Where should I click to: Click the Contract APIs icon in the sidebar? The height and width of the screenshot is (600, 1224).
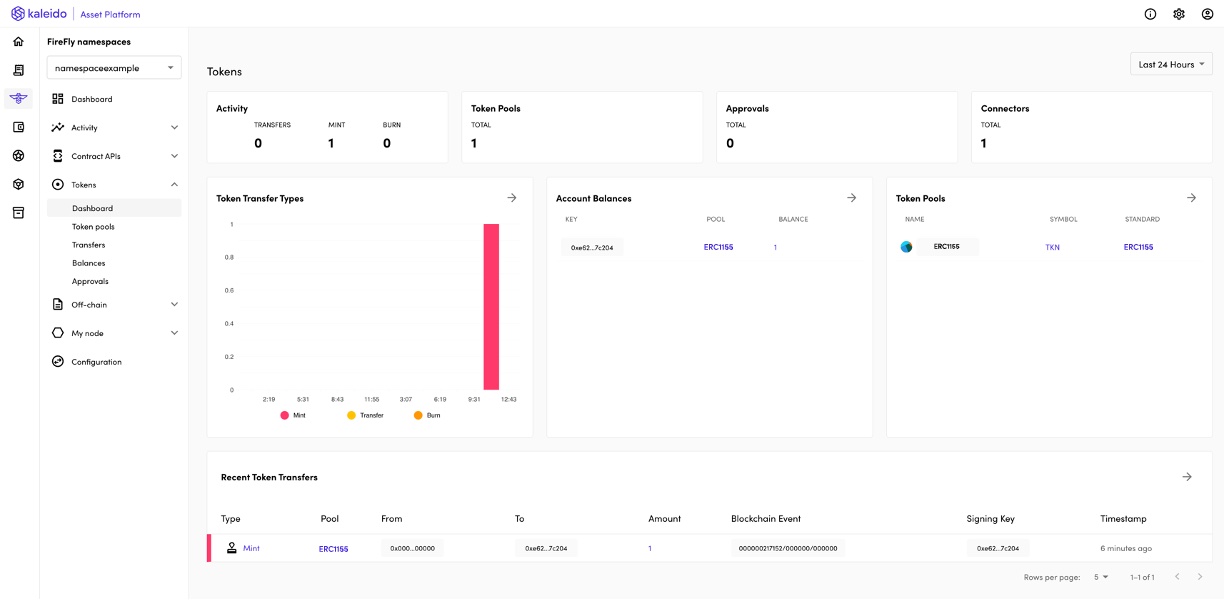click(x=57, y=155)
